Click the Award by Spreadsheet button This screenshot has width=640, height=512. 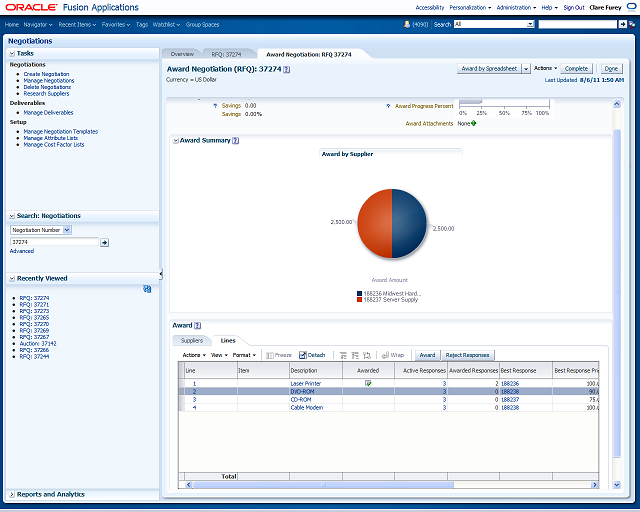pyautogui.click(x=489, y=69)
